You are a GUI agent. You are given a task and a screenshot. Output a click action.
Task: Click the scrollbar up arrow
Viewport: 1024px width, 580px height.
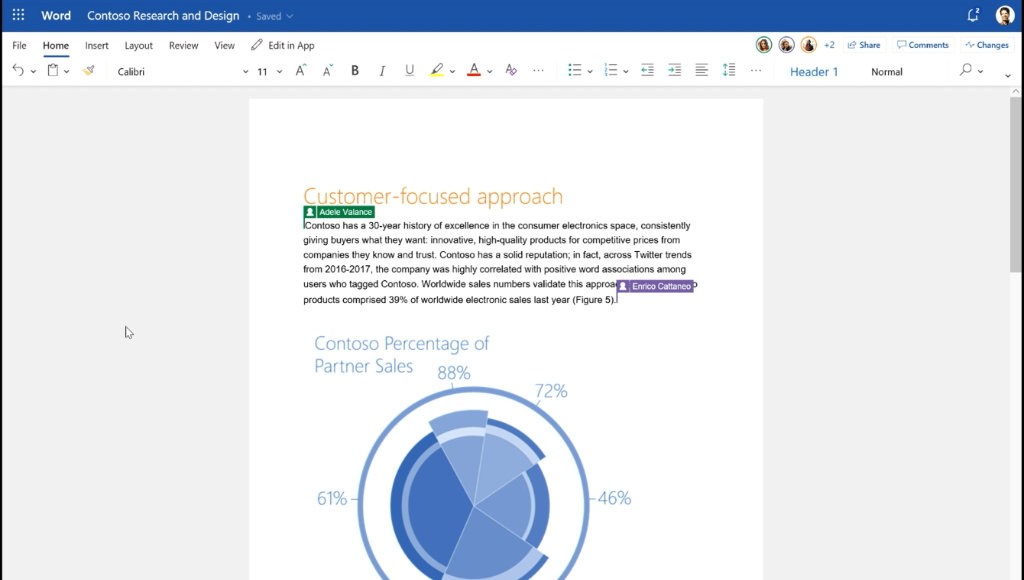point(1015,92)
